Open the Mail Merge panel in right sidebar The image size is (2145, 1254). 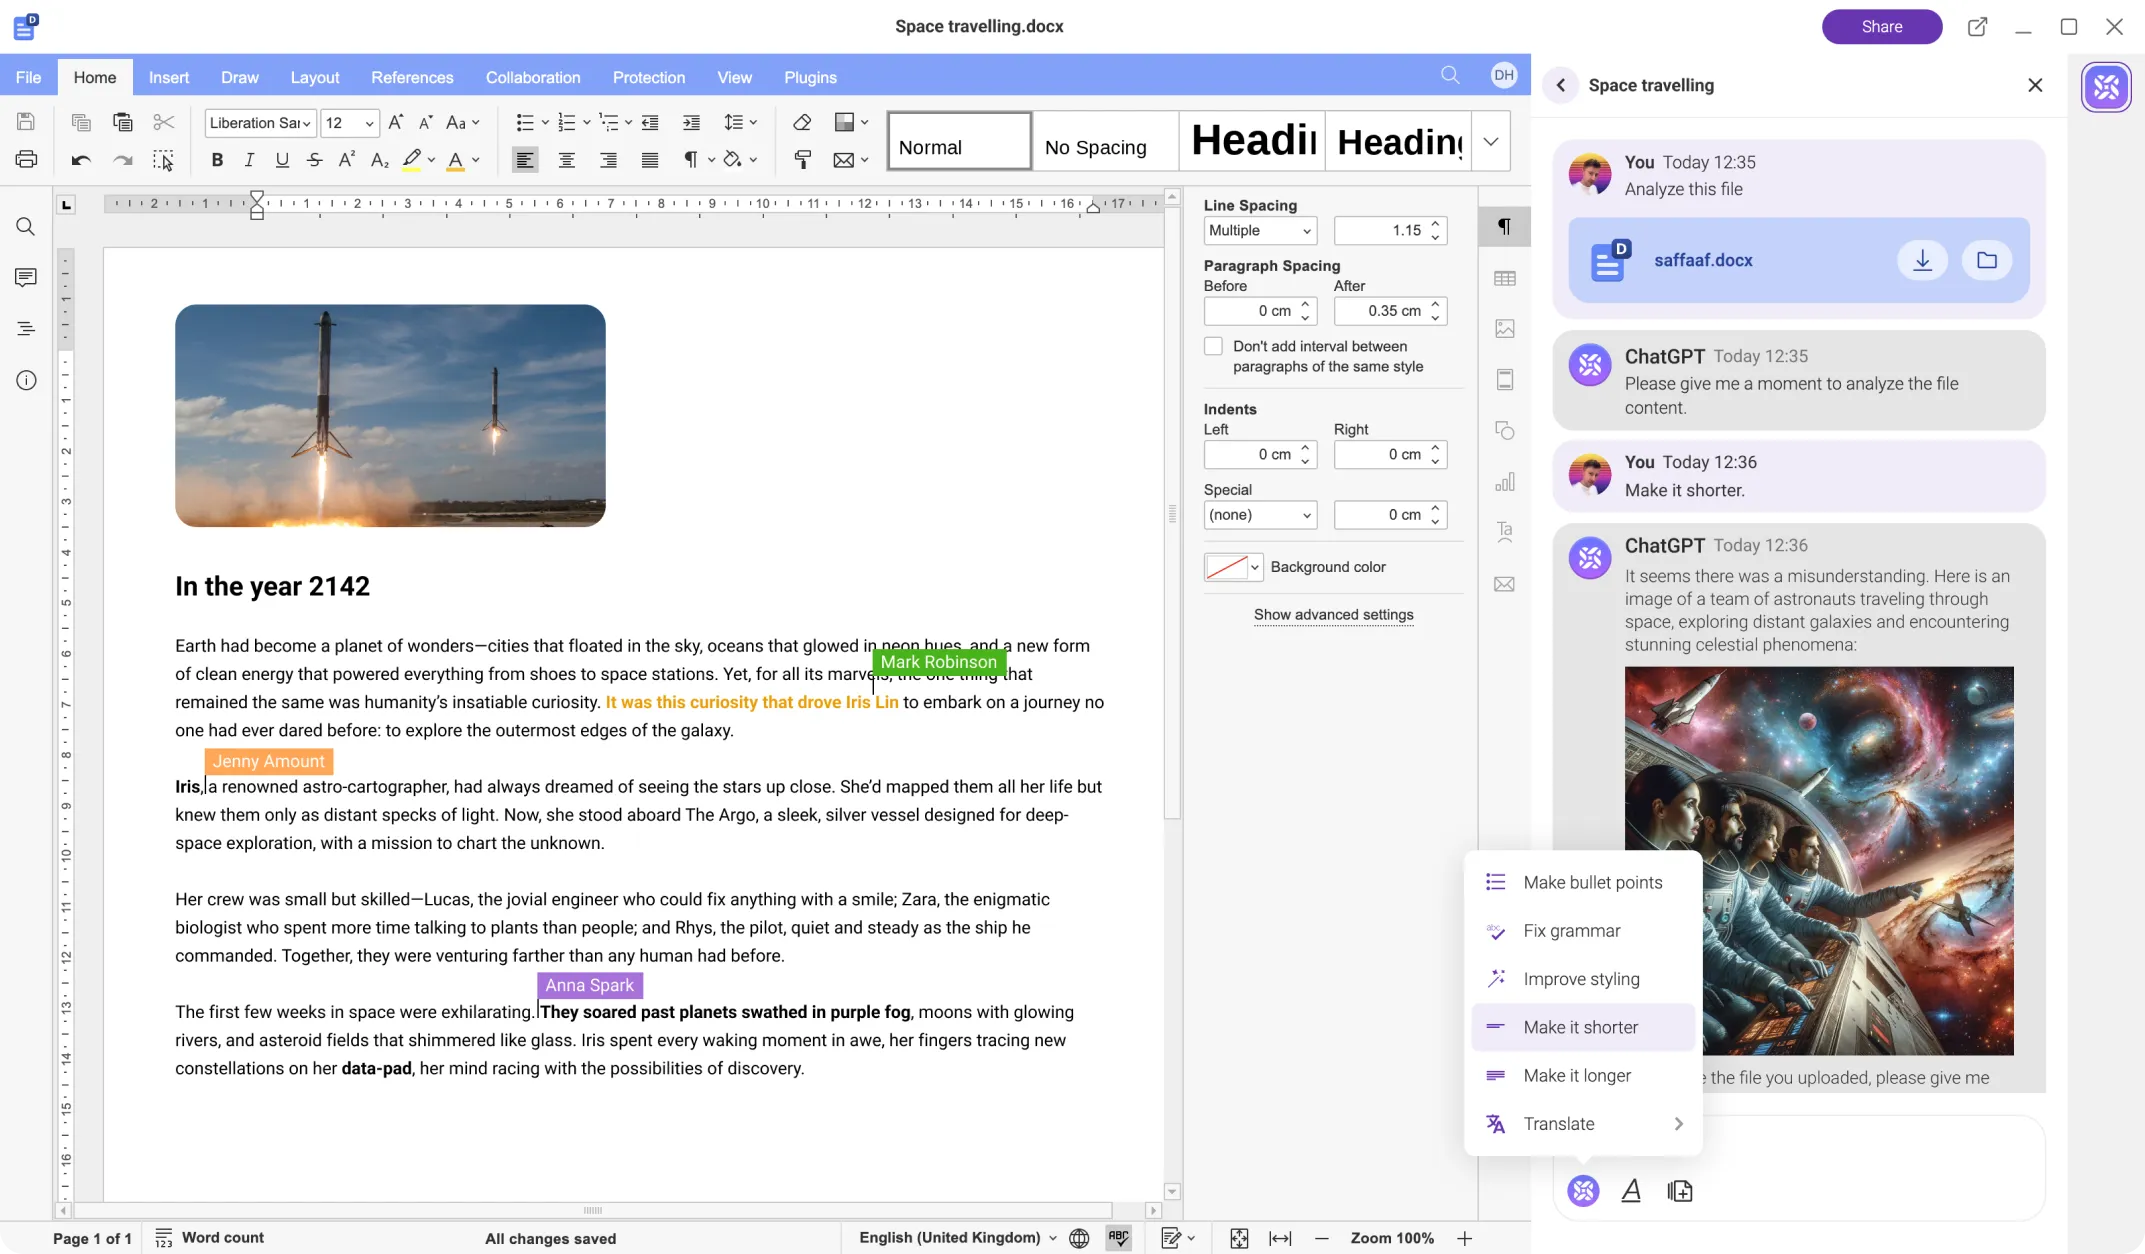[x=1504, y=583]
